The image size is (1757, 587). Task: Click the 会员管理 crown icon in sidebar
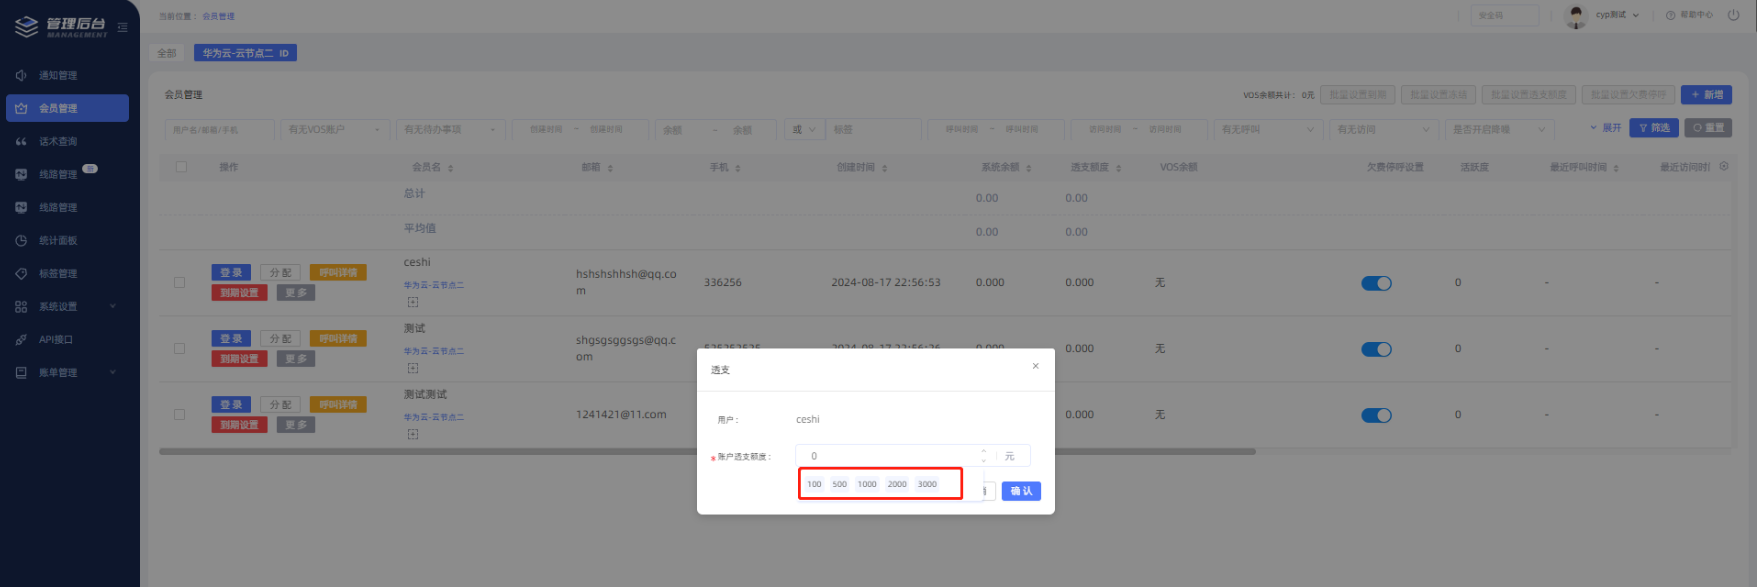[x=21, y=108]
